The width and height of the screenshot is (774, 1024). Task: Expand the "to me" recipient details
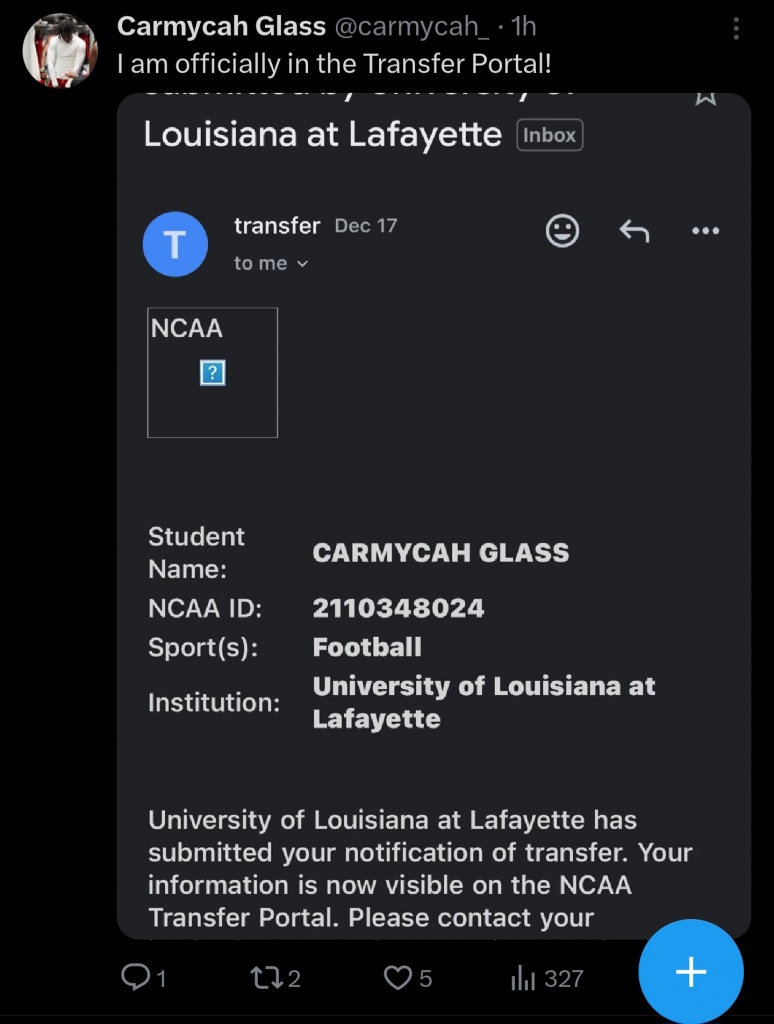click(x=271, y=263)
